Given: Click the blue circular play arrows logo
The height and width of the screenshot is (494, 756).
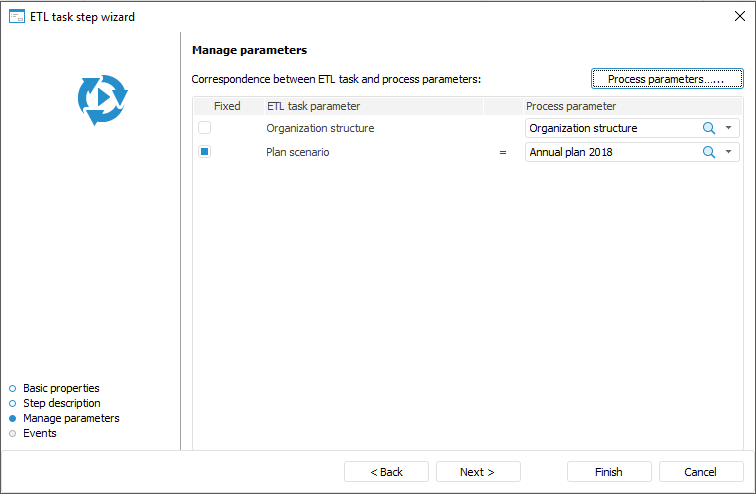Looking at the screenshot, I should 103,99.
